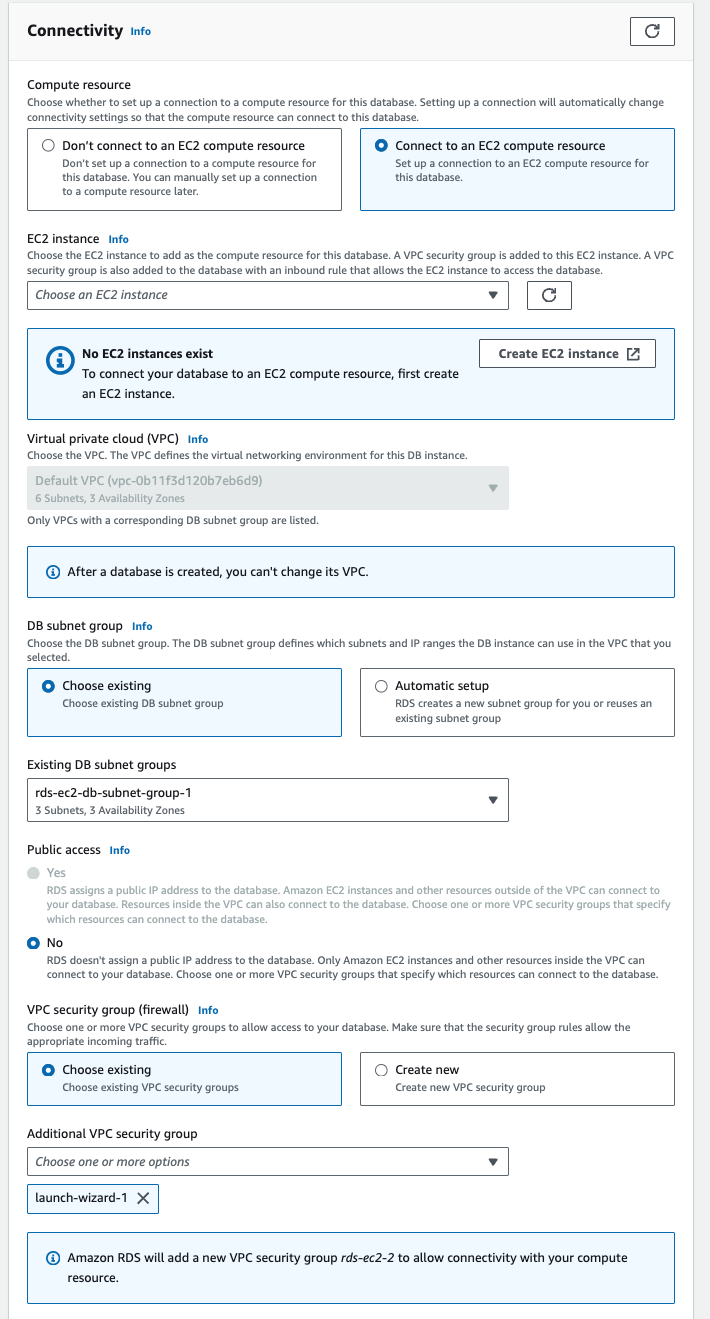This screenshot has height=1319, width=710.
Task: Remove the launch-wizard-1 security group tag
Action: [143, 1198]
